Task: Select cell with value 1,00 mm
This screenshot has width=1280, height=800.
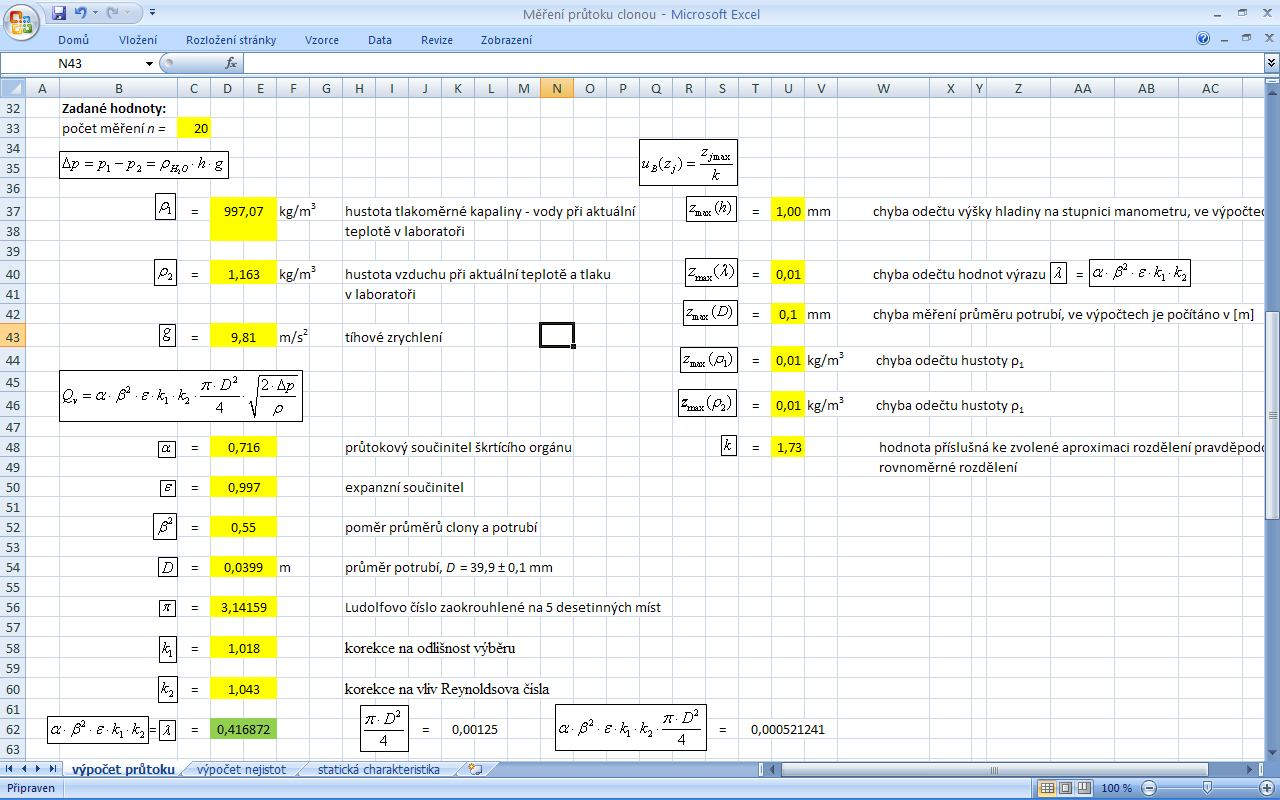Action: (788, 211)
